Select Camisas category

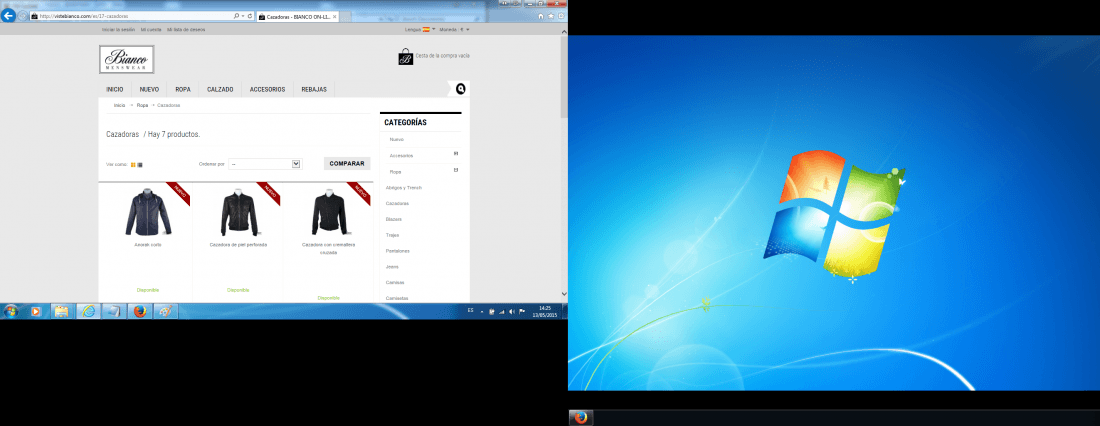click(395, 282)
